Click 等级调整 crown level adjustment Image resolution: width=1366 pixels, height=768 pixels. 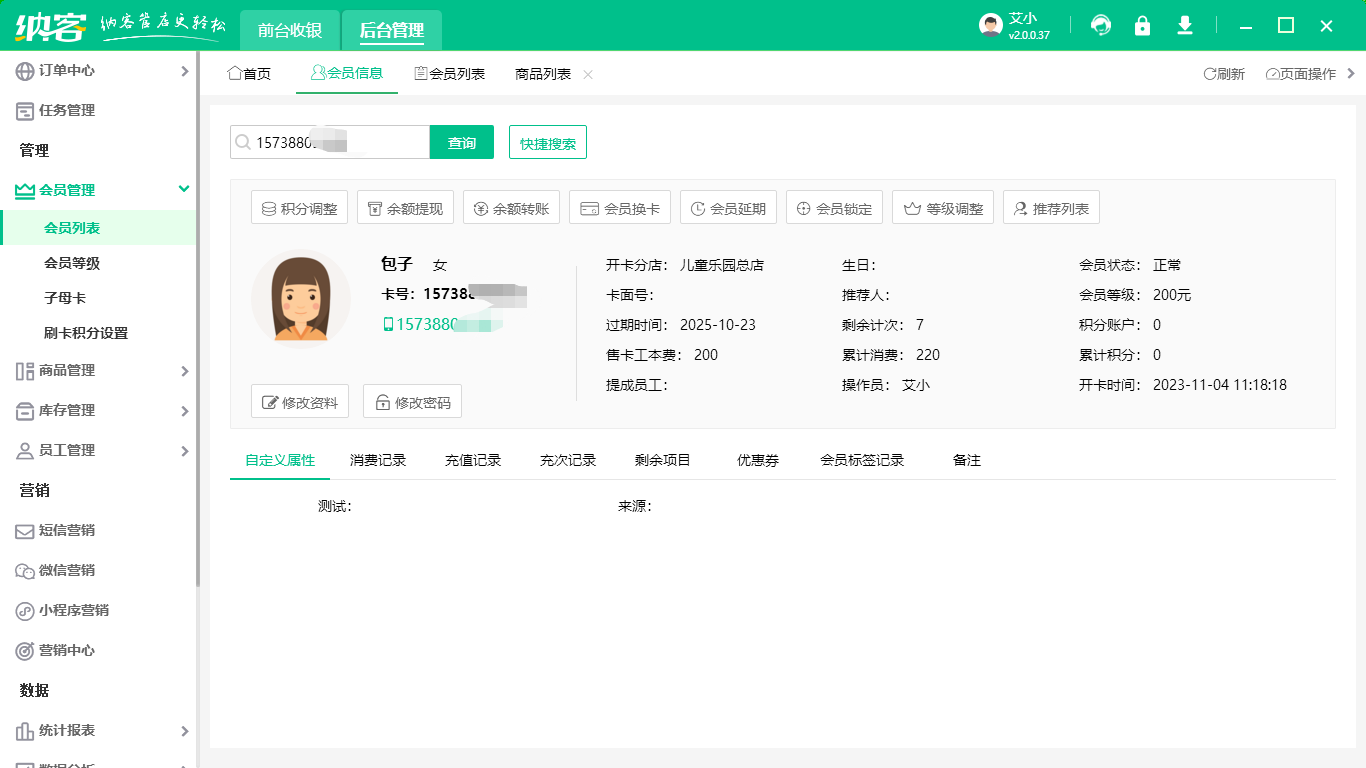pyautogui.click(x=943, y=208)
